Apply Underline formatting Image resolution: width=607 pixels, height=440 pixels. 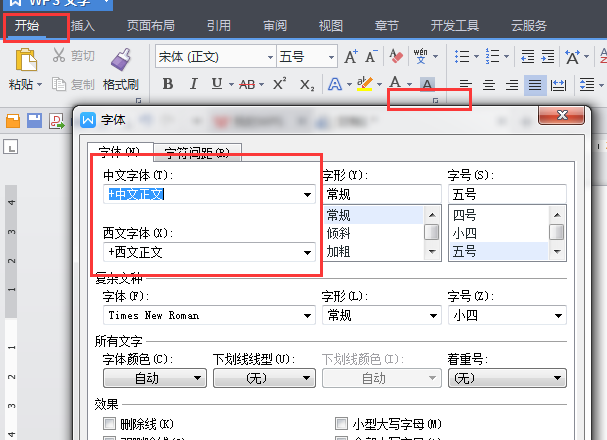pyautogui.click(x=217, y=84)
